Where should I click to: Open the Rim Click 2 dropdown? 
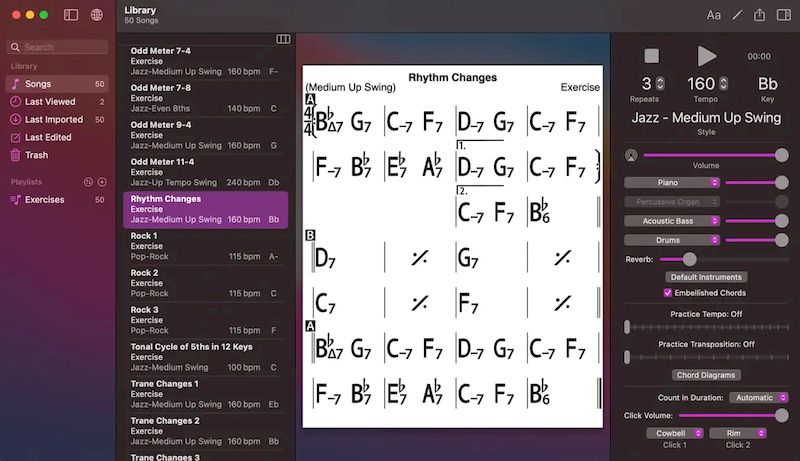pyautogui.click(x=738, y=433)
